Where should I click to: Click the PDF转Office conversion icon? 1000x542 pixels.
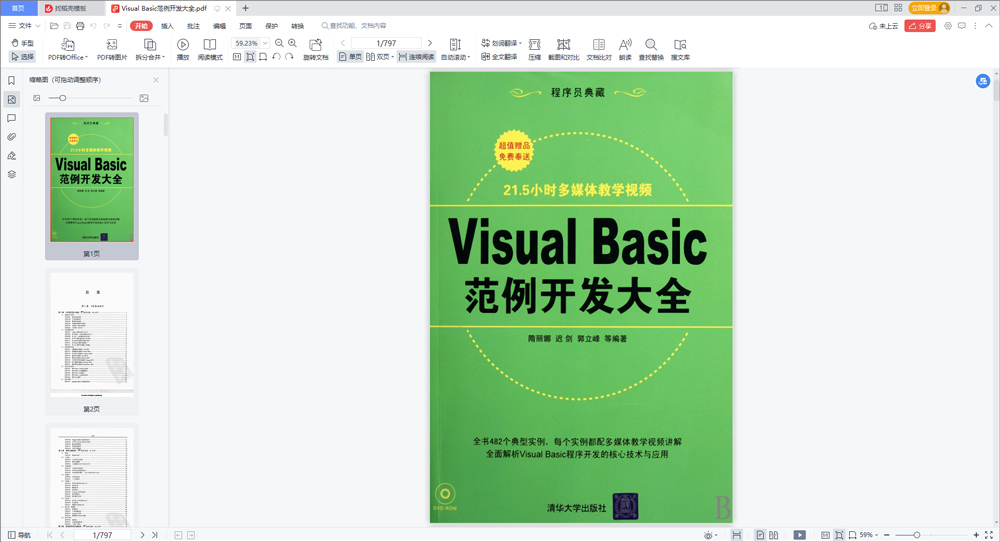tap(68, 45)
